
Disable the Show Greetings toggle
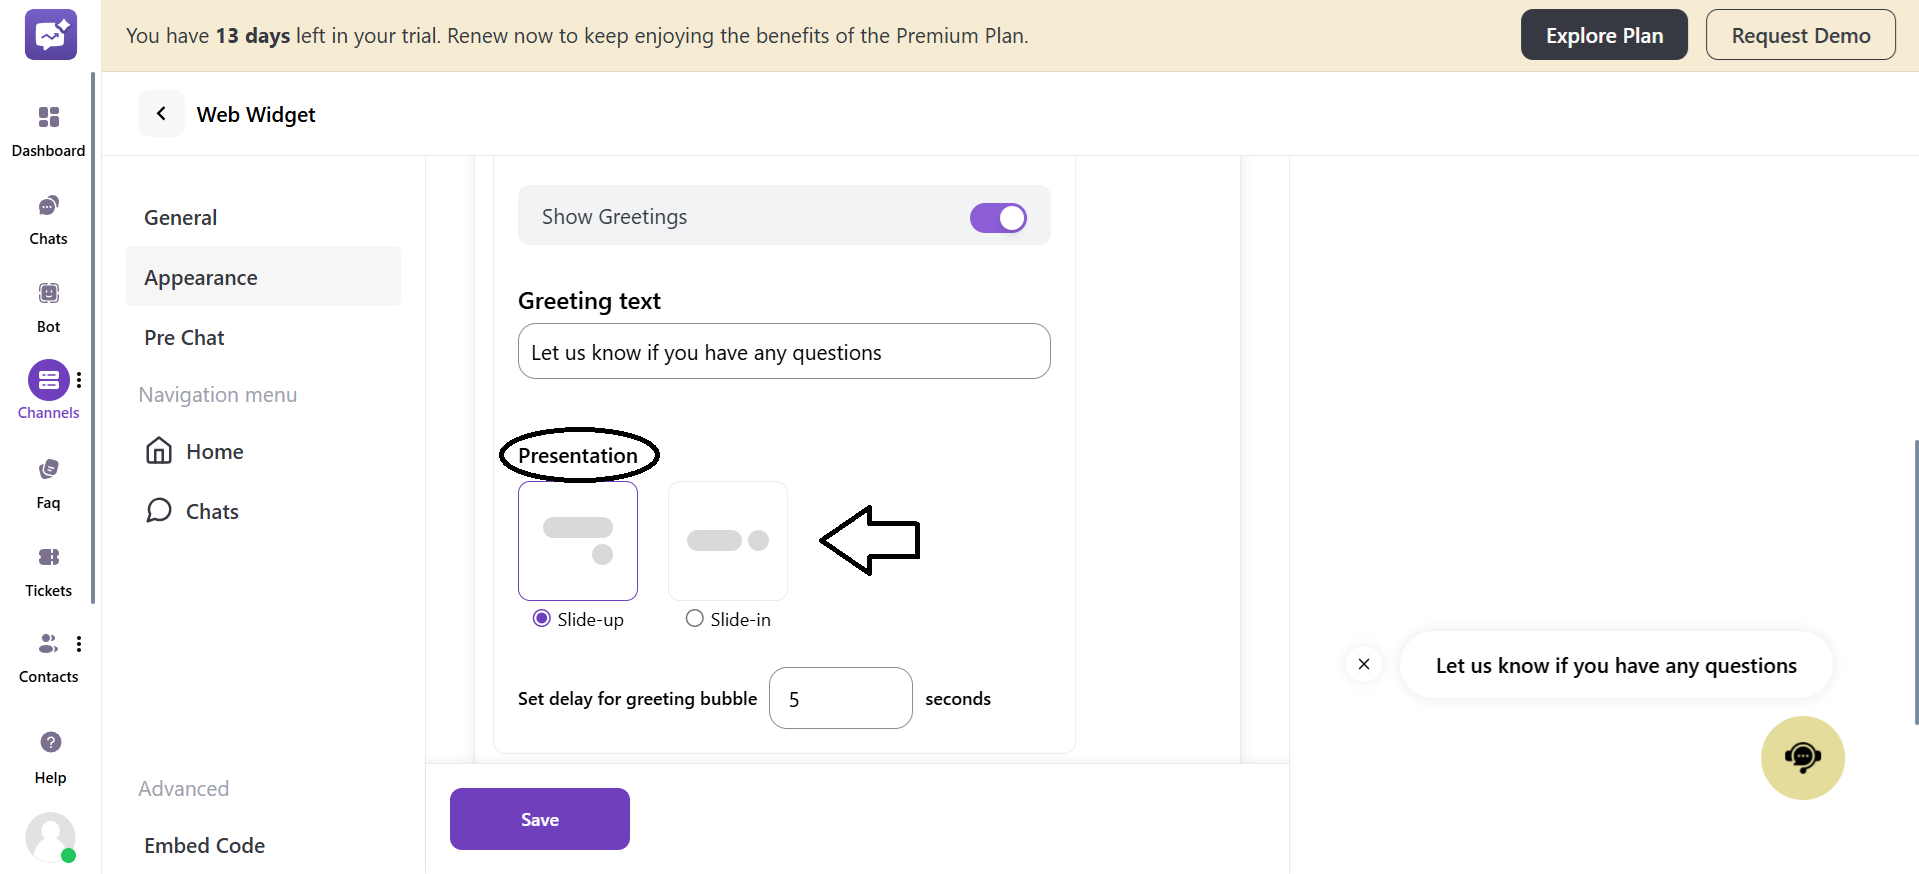click(997, 217)
